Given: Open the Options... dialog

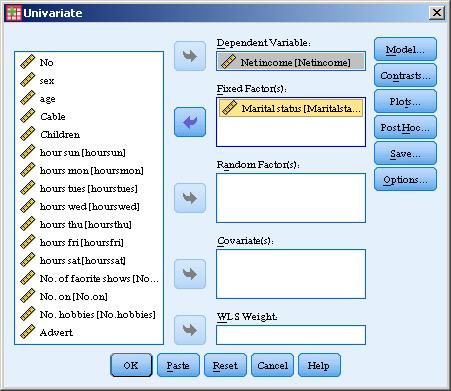Looking at the screenshot, I should pyautogui.click(x=405, y=180).
